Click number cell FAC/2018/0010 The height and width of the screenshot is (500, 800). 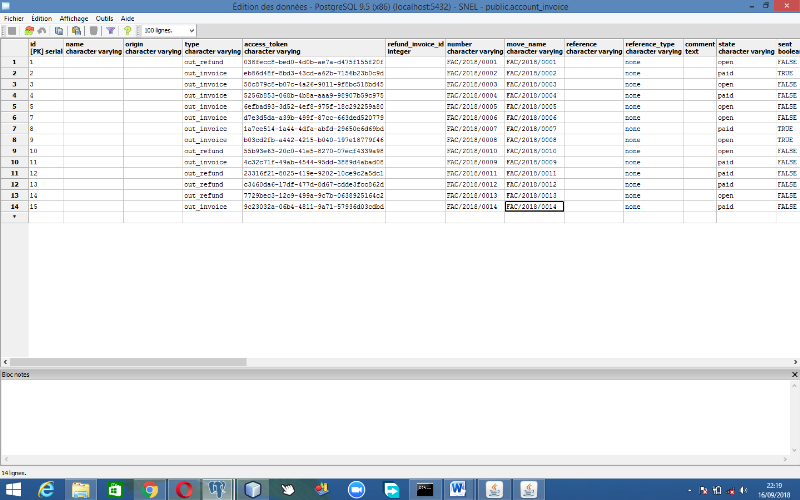(x=475, y=151)
